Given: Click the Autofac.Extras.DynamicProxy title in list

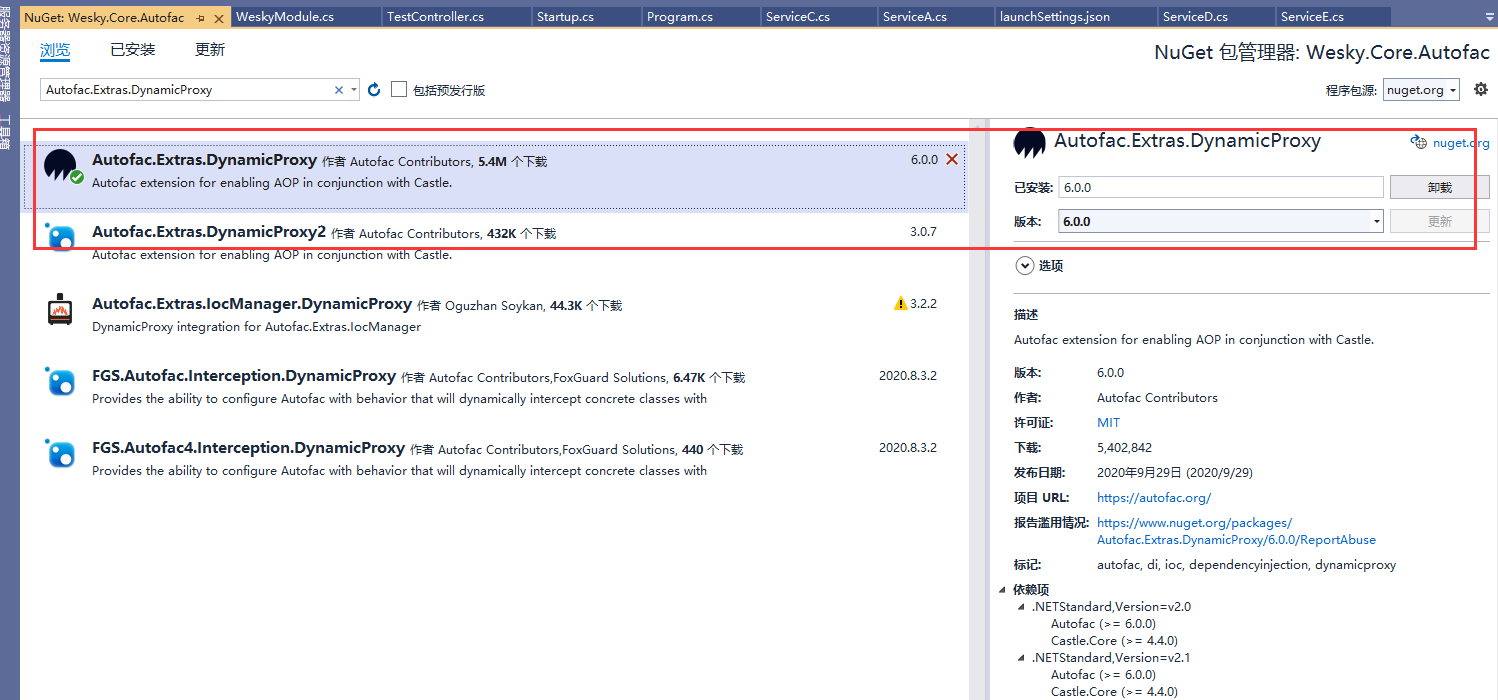Looking at the screenshot, I should (204, 160).
